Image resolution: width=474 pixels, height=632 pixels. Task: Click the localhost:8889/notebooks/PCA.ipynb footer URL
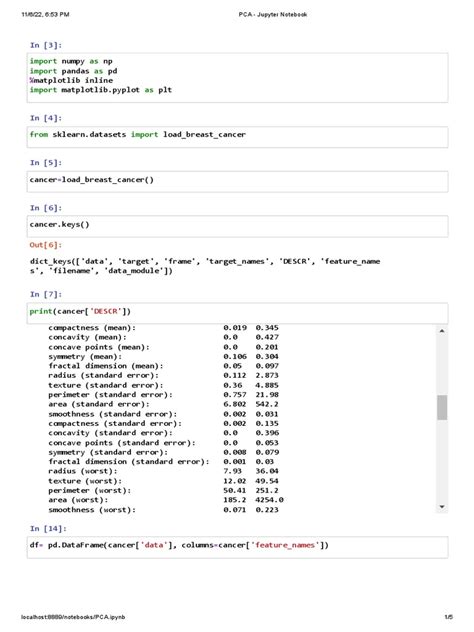click(x=73, y=617)
